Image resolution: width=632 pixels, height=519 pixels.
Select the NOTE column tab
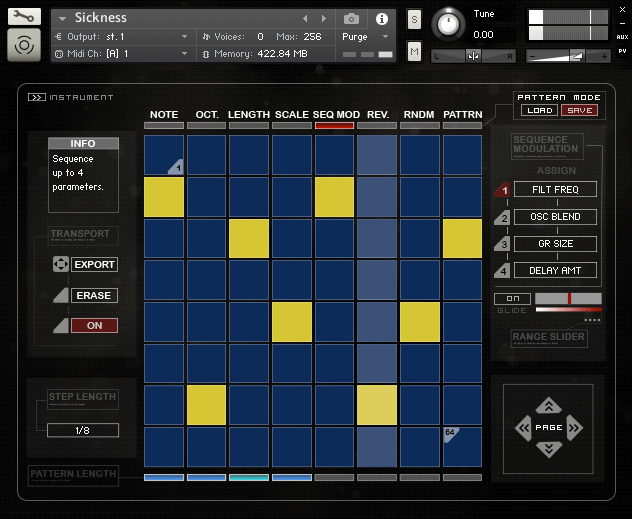click(164, 115)
